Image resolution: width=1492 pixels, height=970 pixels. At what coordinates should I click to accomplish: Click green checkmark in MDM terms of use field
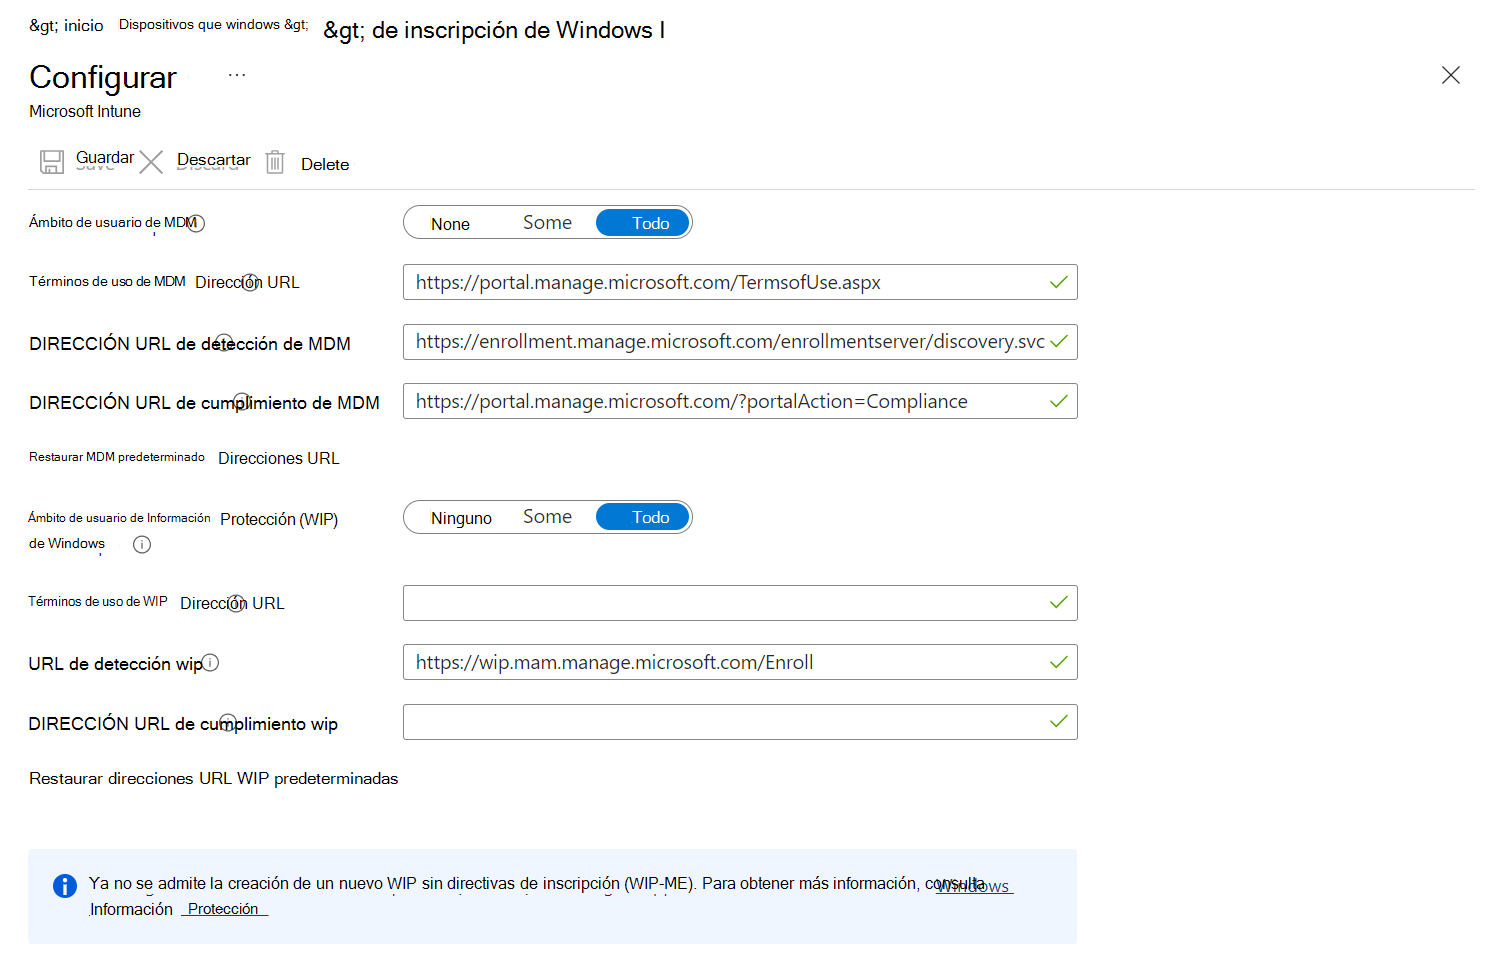pyautogui.click(x=1059, y=282)
